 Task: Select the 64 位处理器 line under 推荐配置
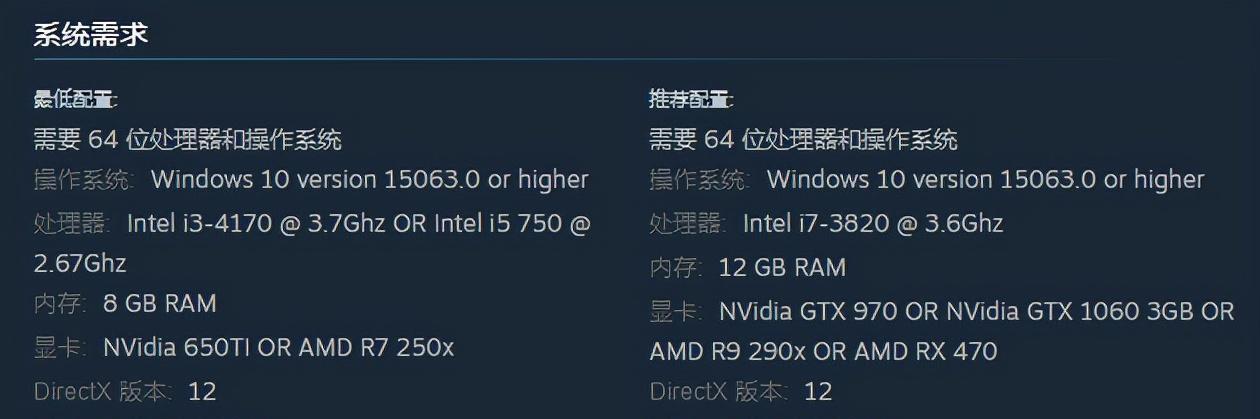point(804,139)
